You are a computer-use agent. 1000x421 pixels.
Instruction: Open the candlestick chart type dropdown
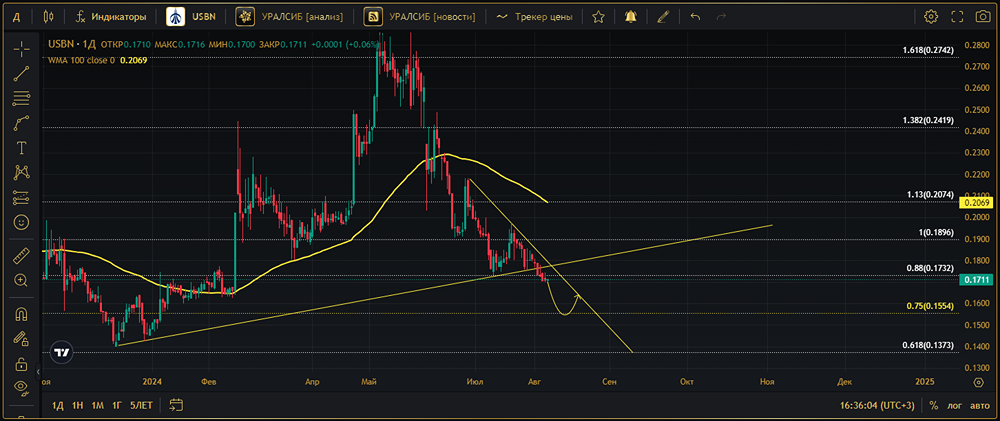coord(49,17)
